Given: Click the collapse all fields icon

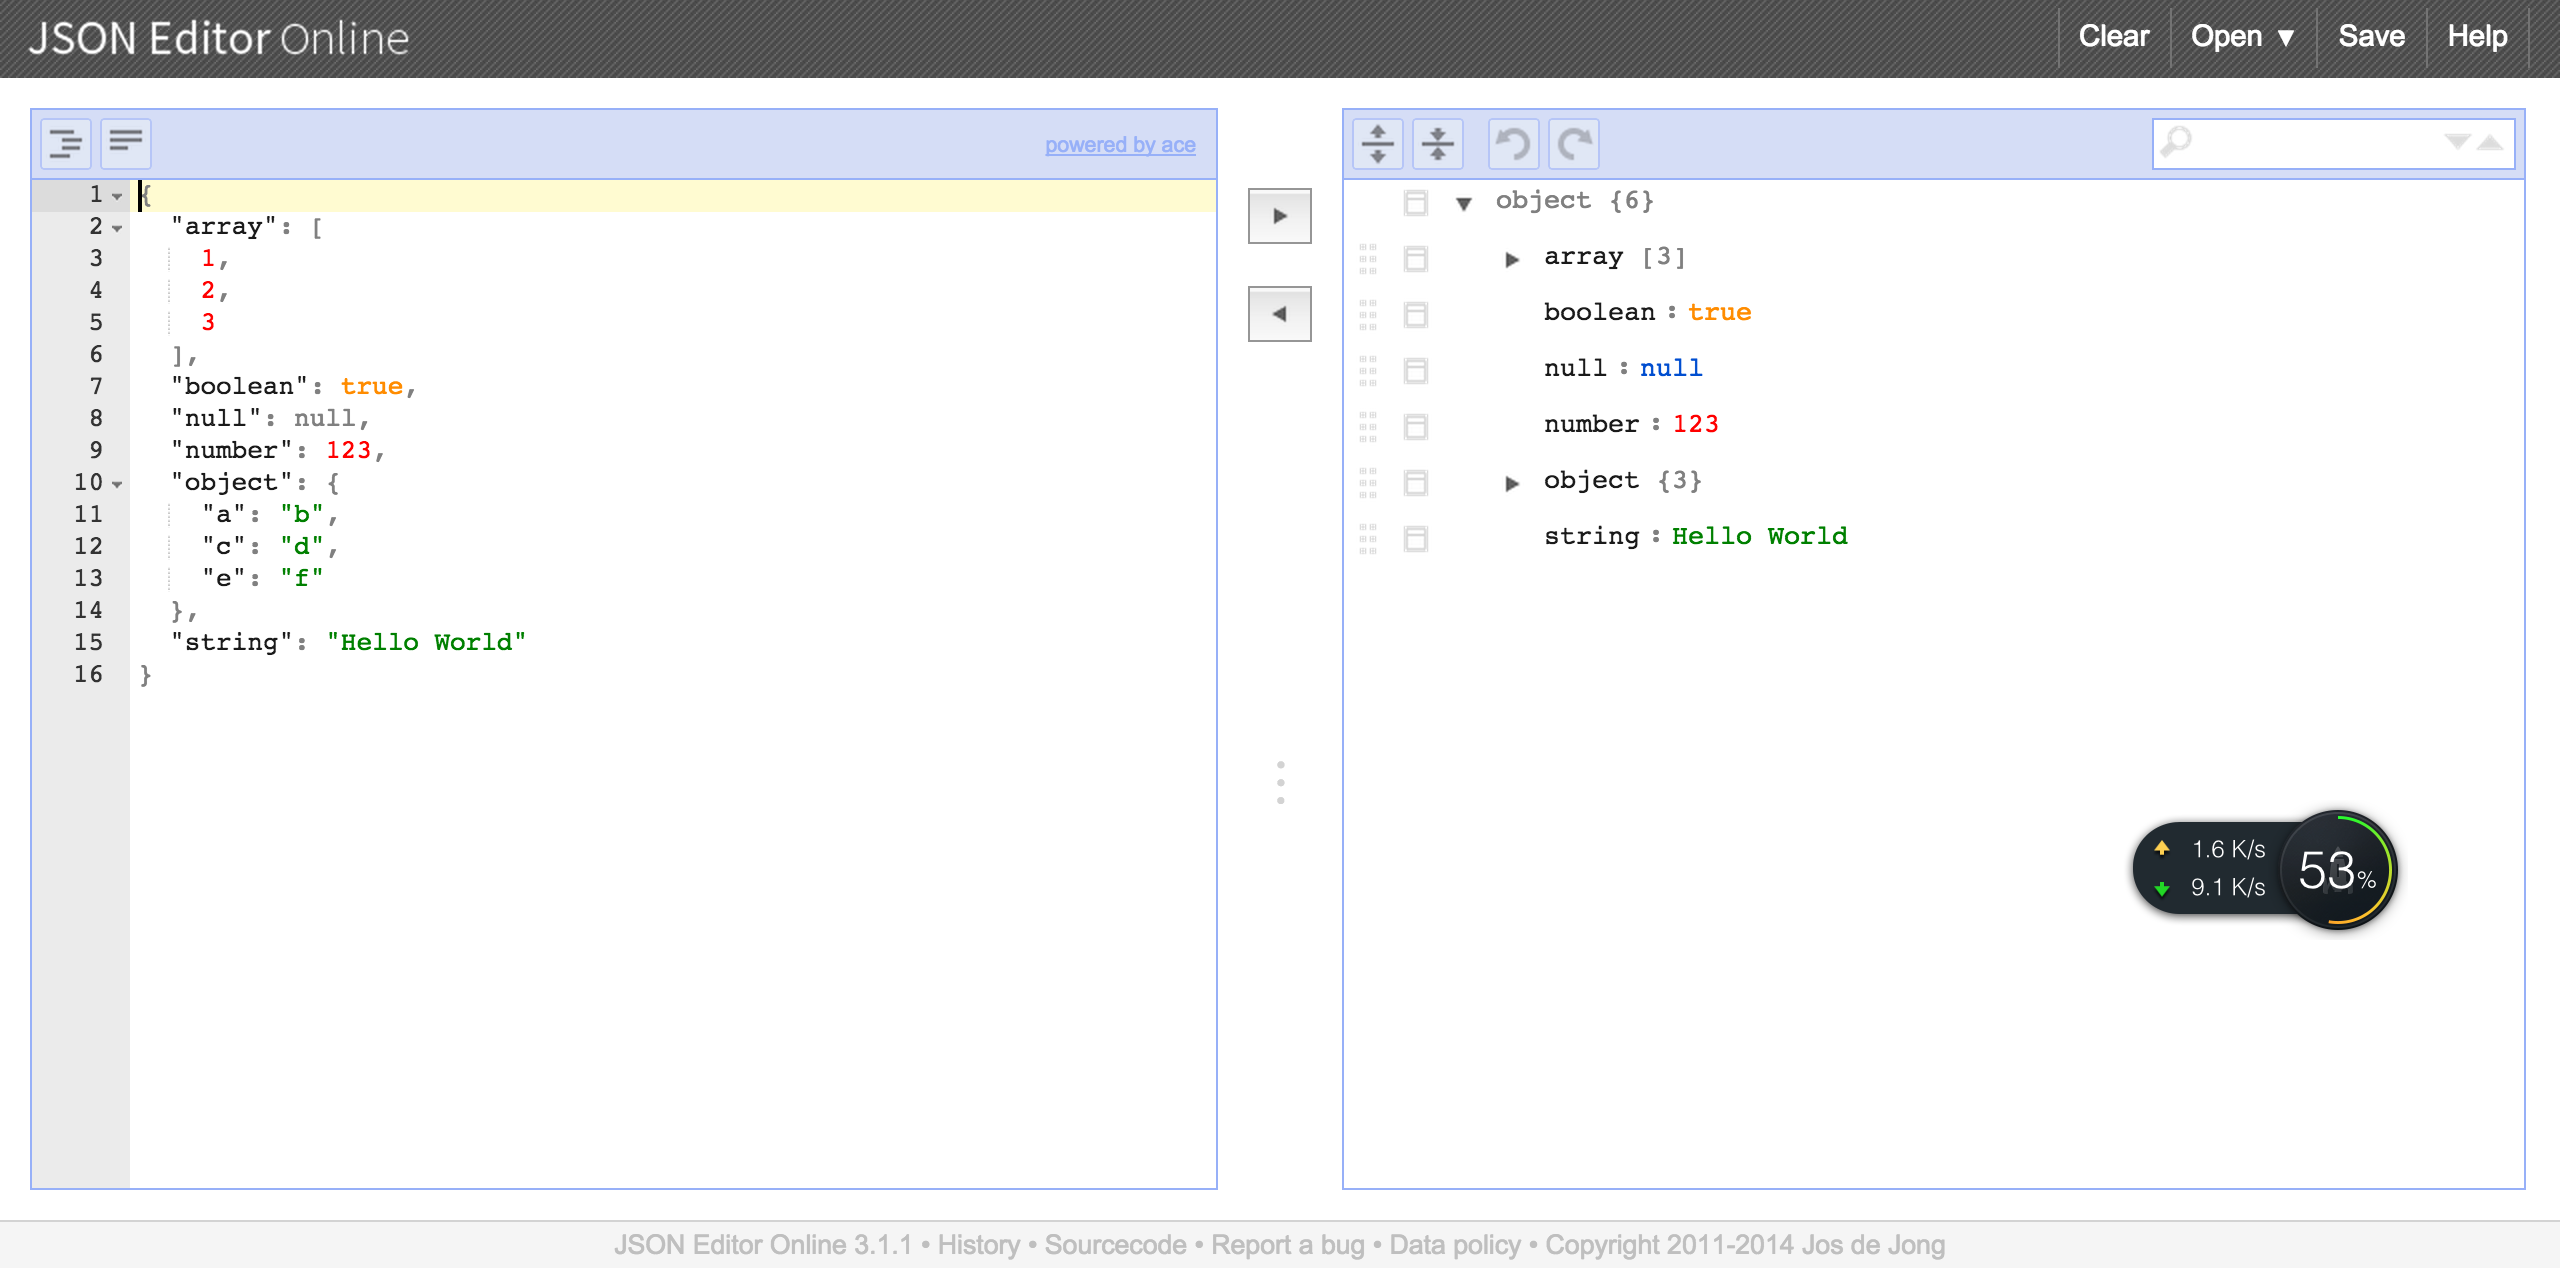Looking at the screenshot, I should (1437, 144).
